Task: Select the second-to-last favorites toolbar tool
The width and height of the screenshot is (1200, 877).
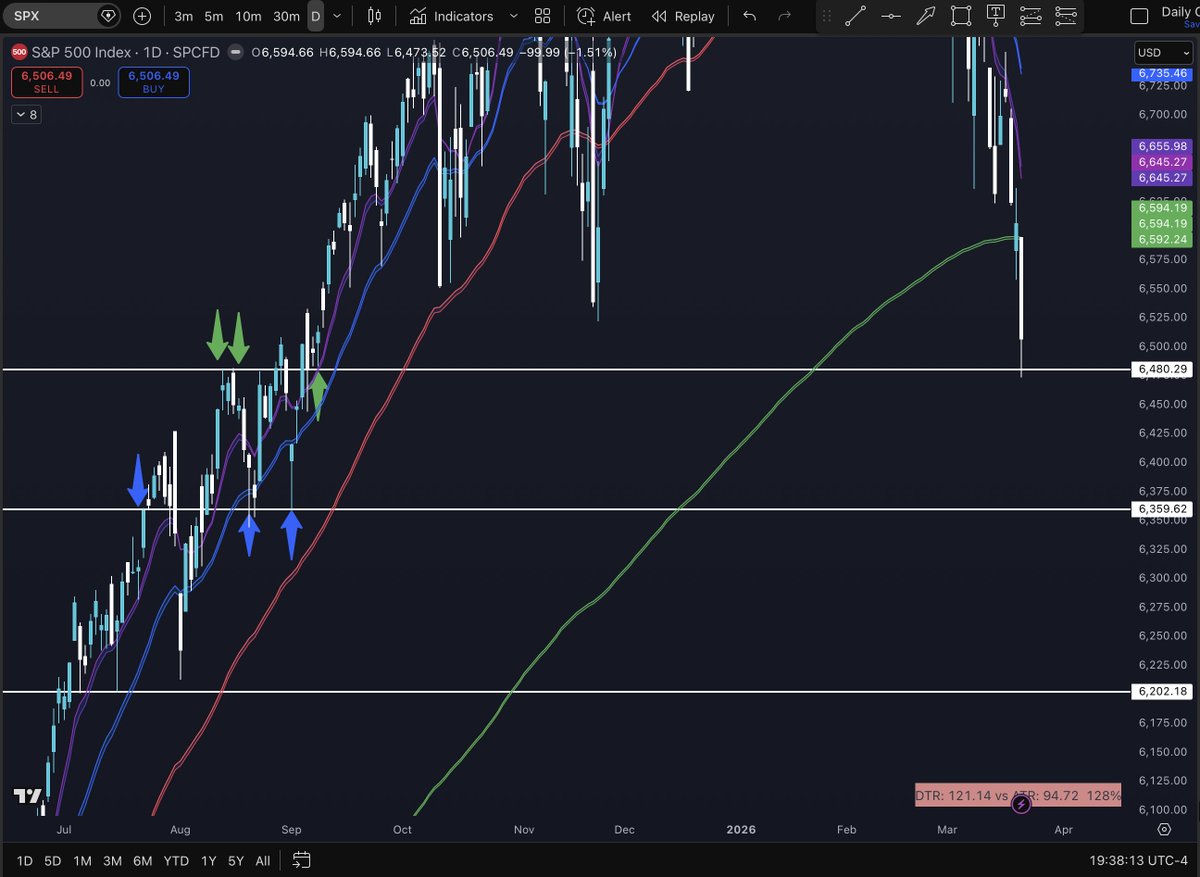Action: click(x=1030, y=16)
